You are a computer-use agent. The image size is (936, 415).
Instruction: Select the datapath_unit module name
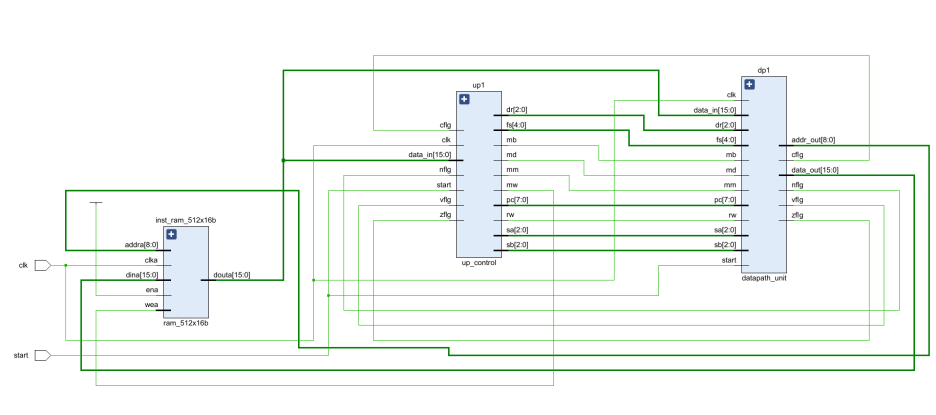[764, 278]
